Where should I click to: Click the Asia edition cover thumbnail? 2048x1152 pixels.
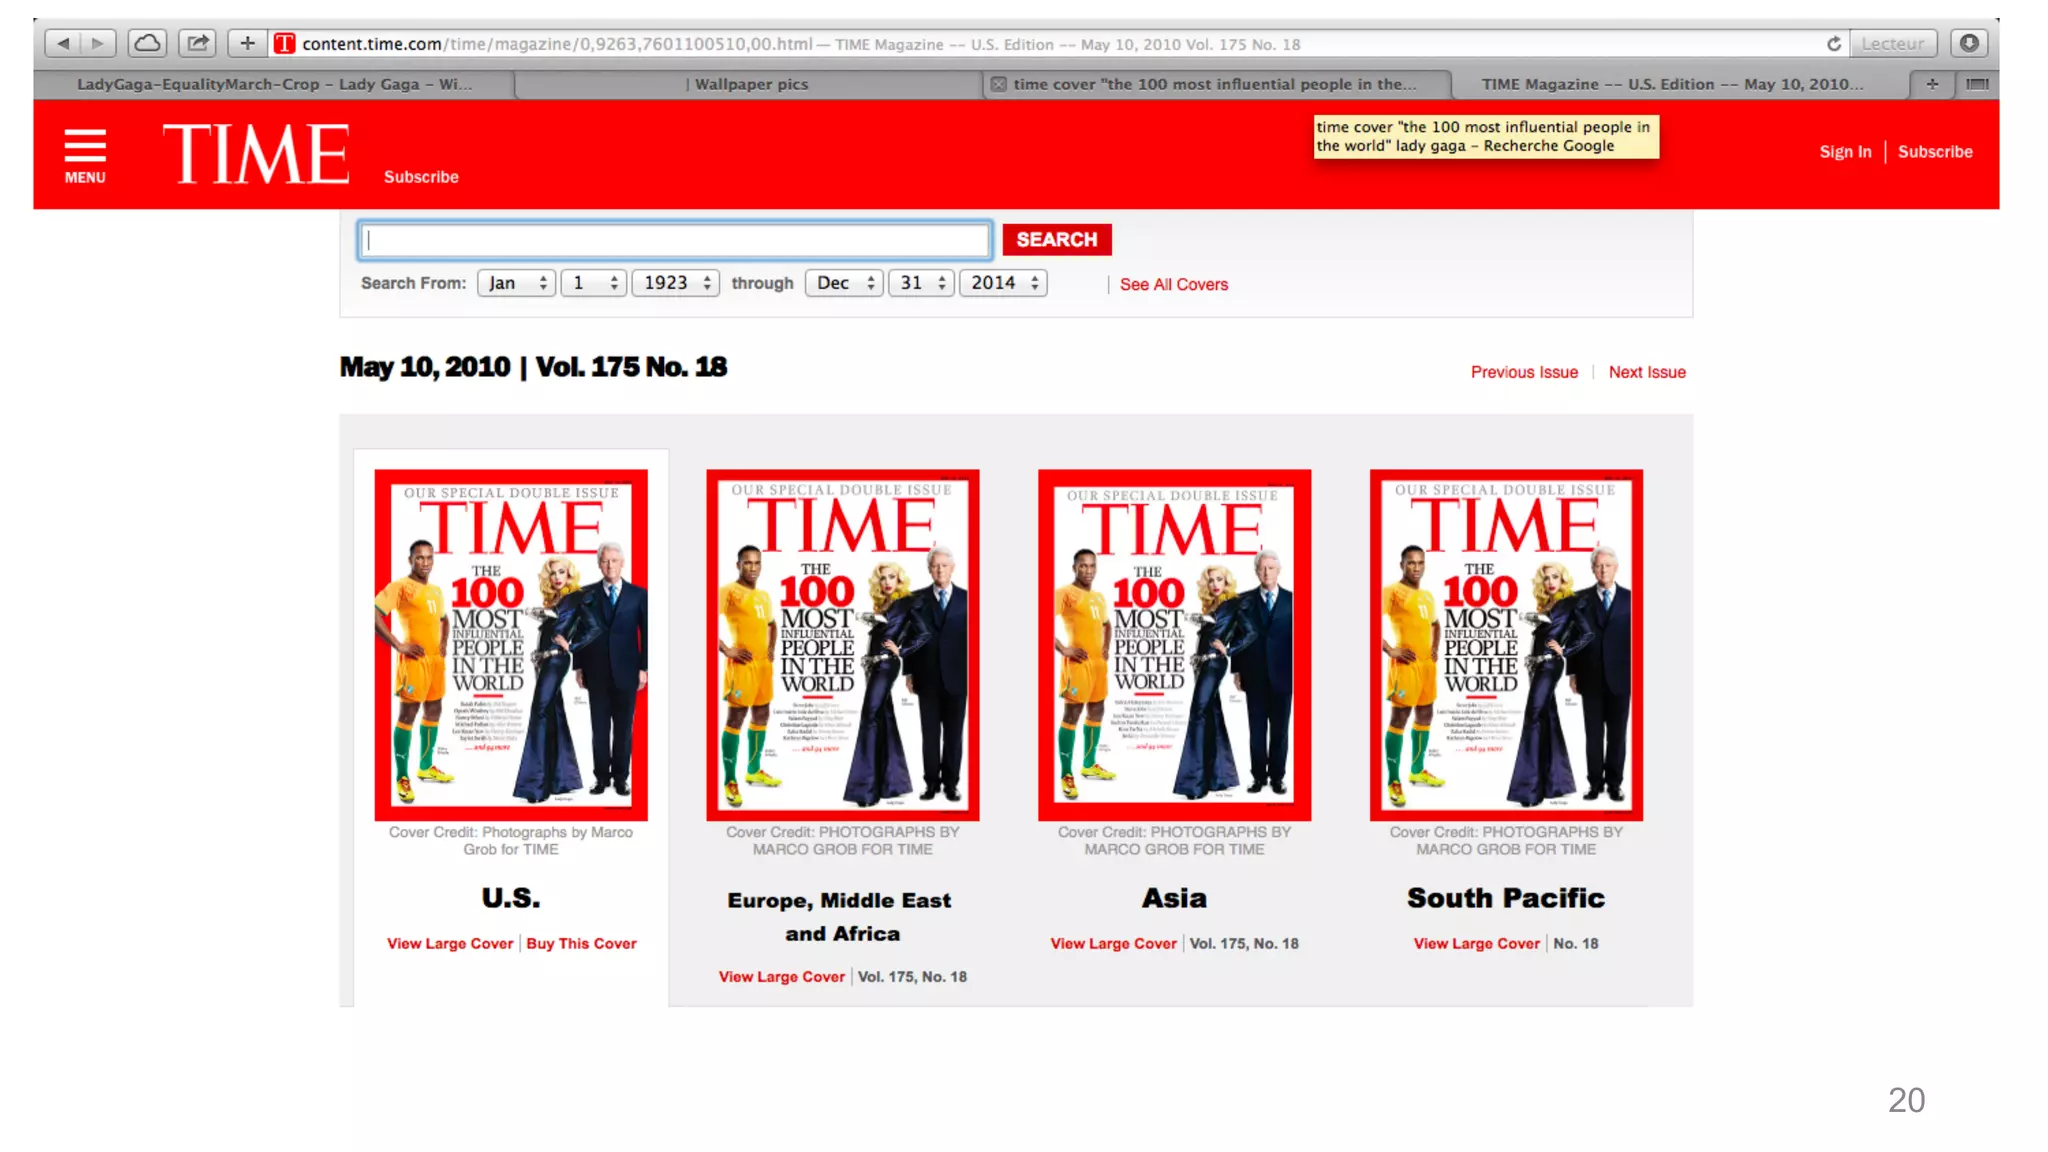coord(1174,645)
